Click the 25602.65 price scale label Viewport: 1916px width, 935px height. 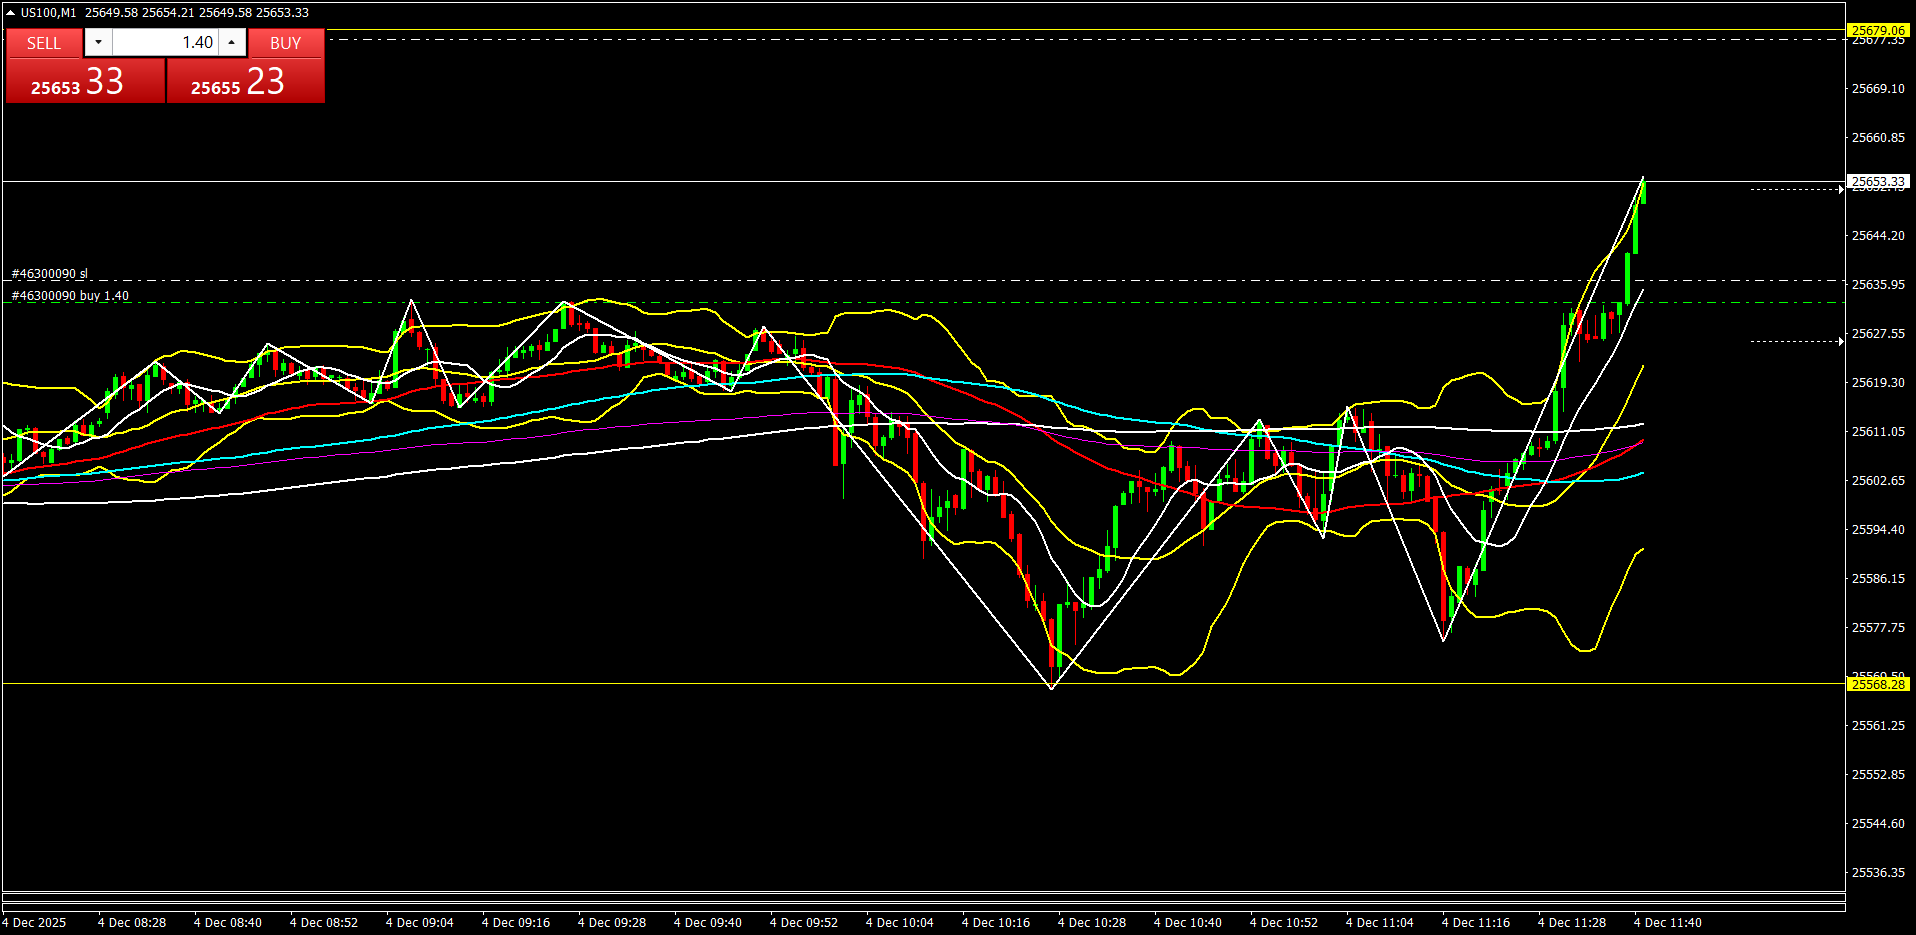[x=1878, y=481]
